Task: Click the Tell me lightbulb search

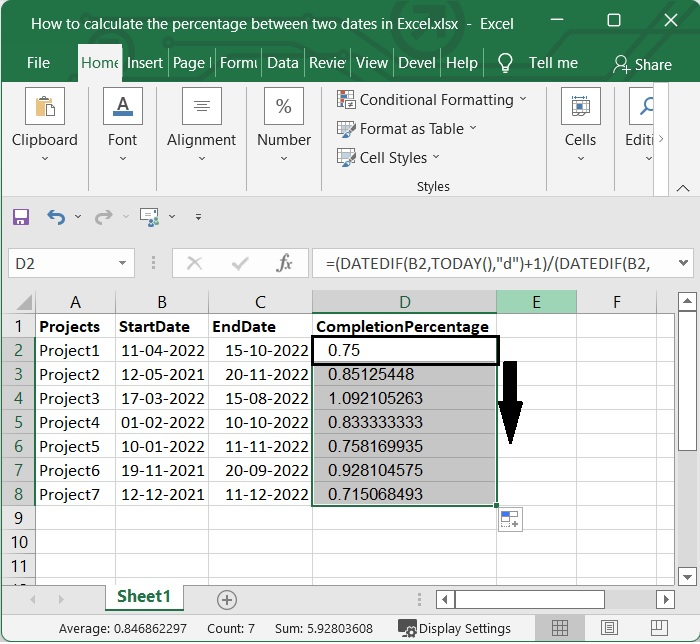Action: click(538, 63)
